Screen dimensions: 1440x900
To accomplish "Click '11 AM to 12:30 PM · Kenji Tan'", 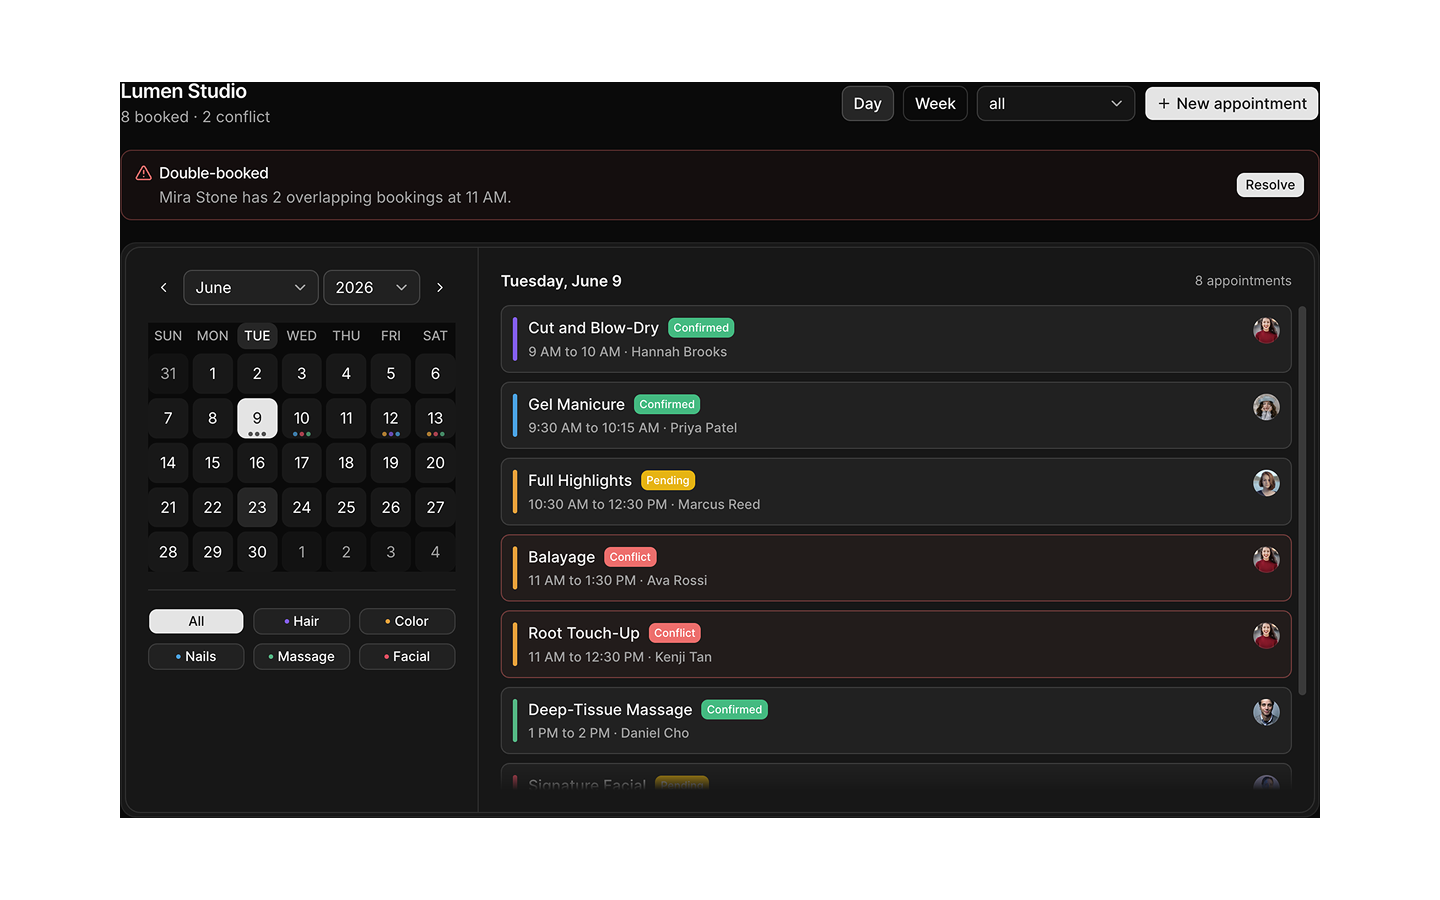I will (x=620, y=657).
